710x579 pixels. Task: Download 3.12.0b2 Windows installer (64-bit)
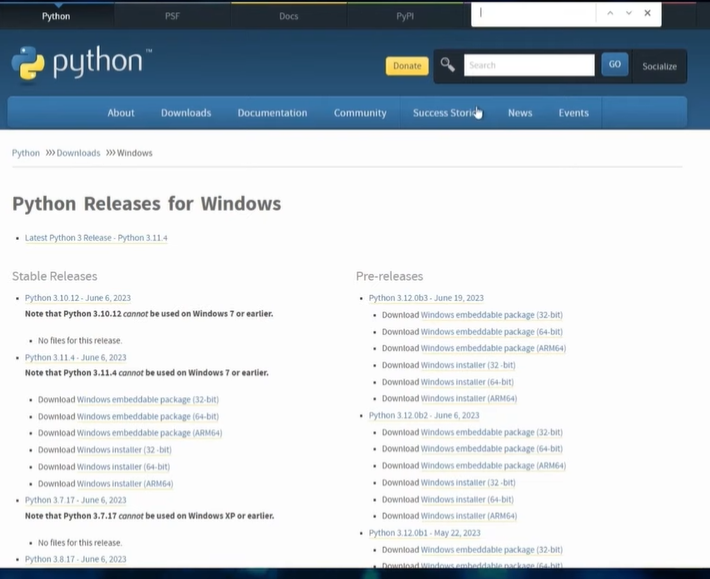coord(467,499)
